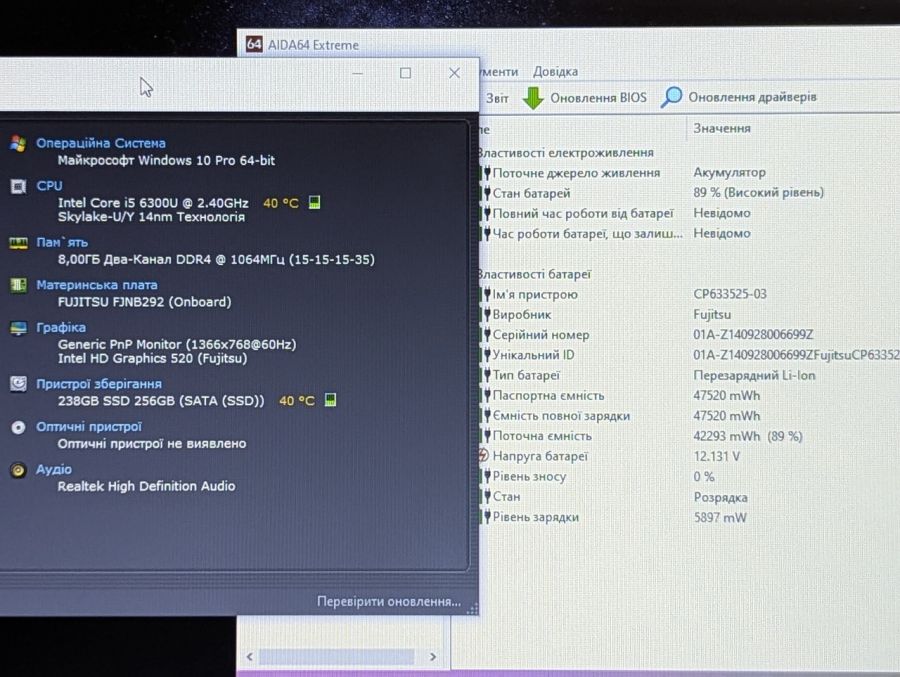
Task: Select the value 89 % (Високий рівень)
Action: click(758, 192)
